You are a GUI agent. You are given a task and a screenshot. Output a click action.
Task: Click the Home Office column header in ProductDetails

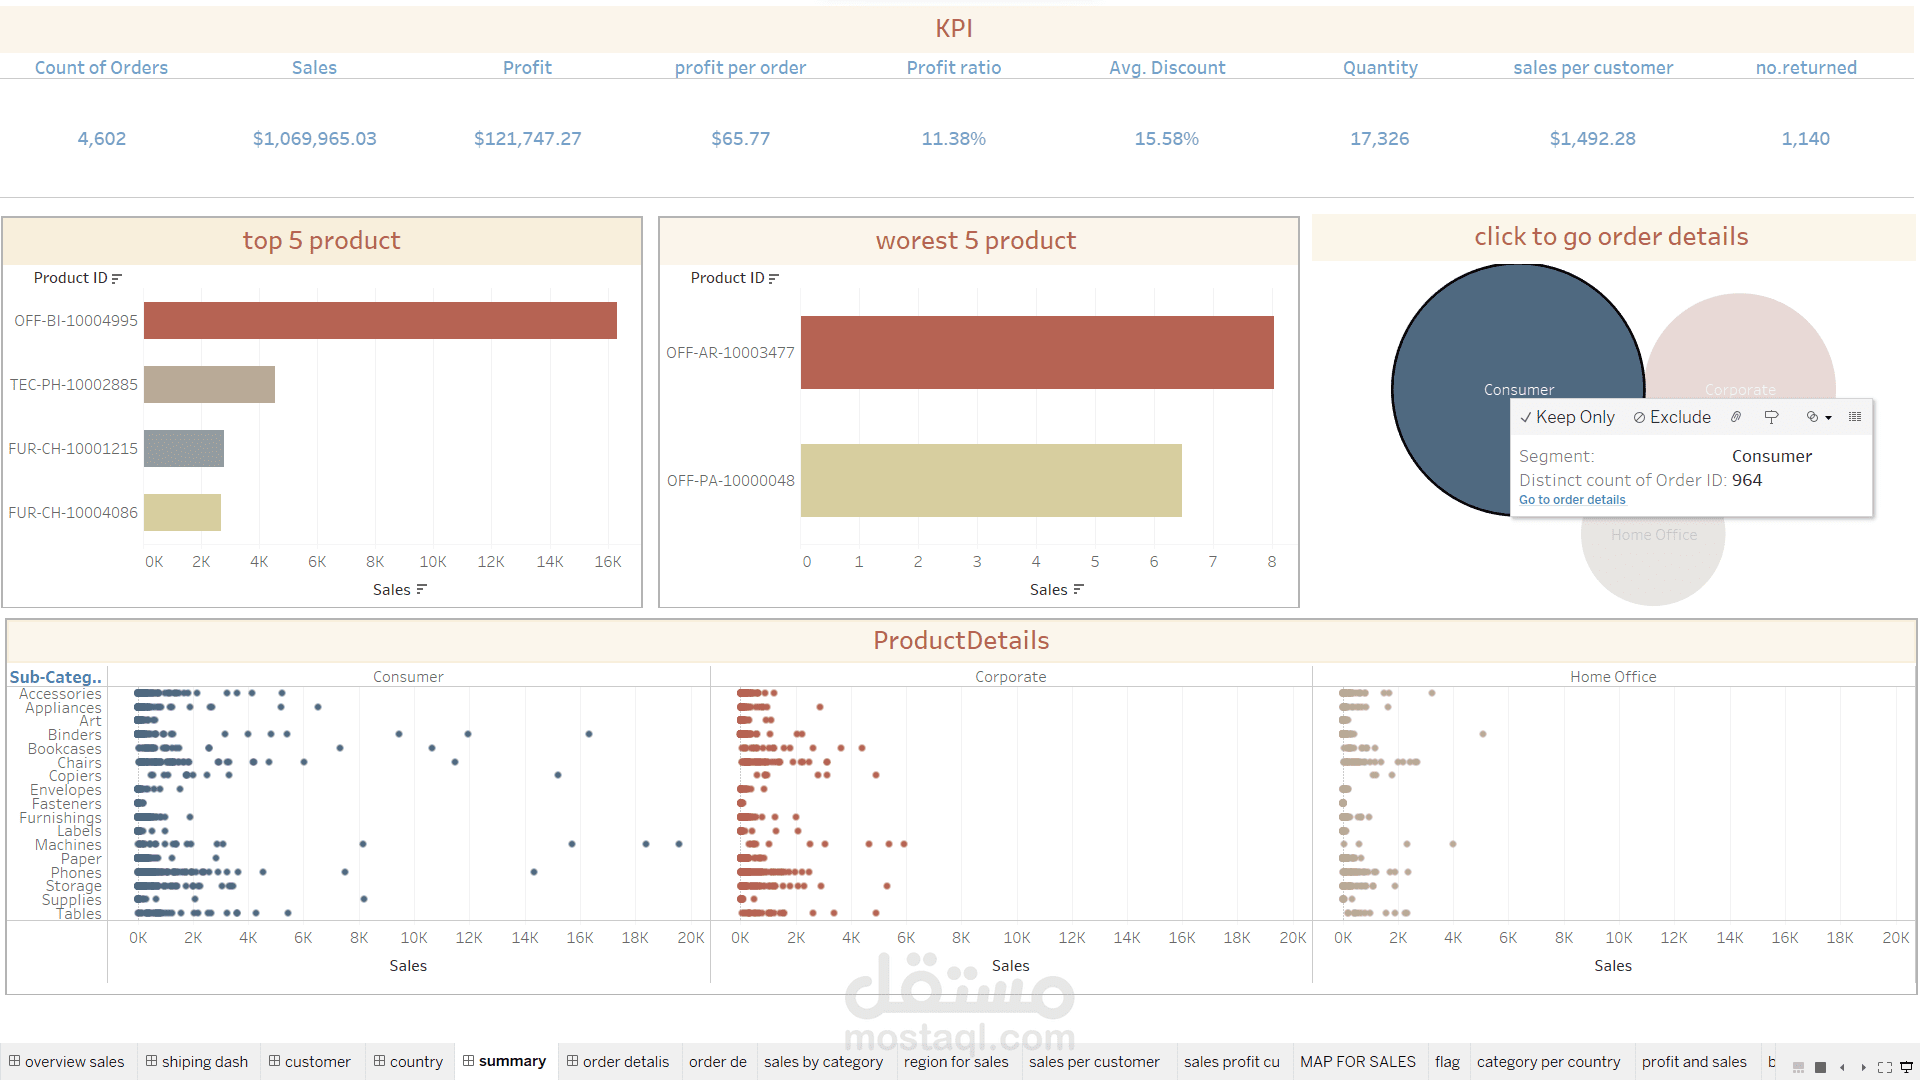[x=1613, y=677]
